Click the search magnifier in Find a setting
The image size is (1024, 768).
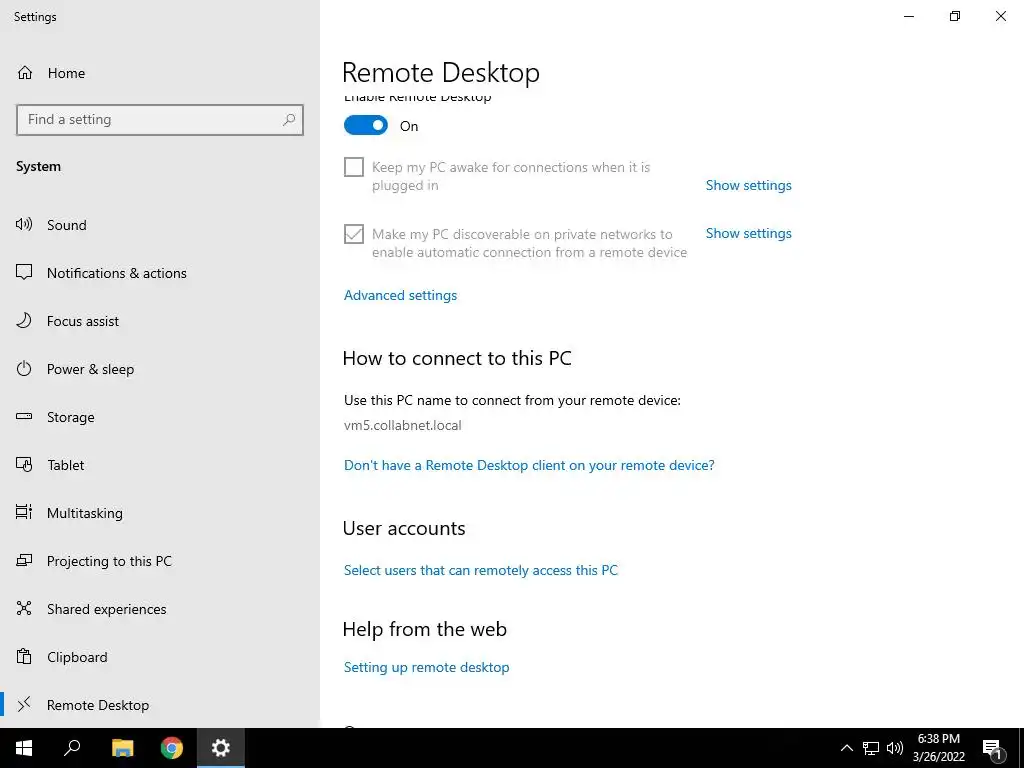289,120
